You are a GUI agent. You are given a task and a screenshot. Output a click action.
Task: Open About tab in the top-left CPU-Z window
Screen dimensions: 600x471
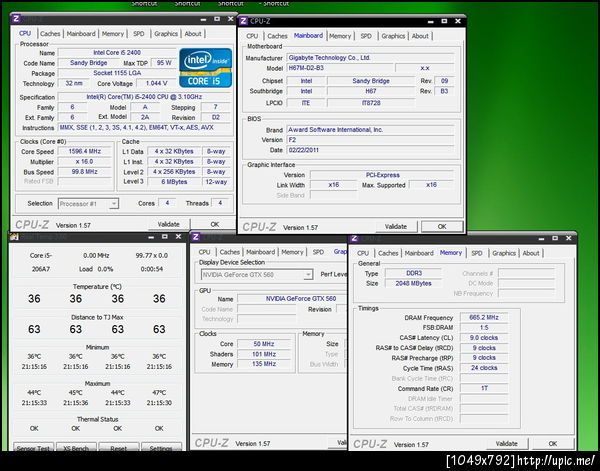coord(193,34)
